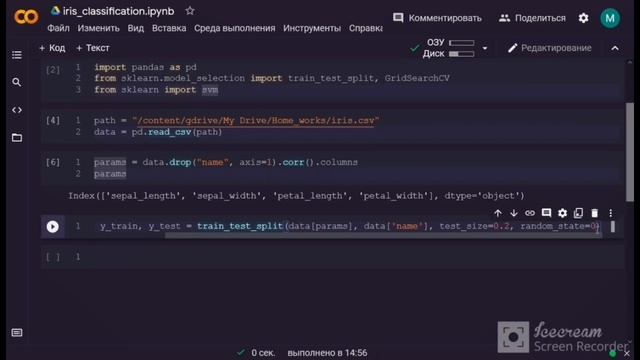Viewport: 640px width, 360px height.
Task: Click the Комментировать button
Action: pyautogui.click(x=437, y=18)
